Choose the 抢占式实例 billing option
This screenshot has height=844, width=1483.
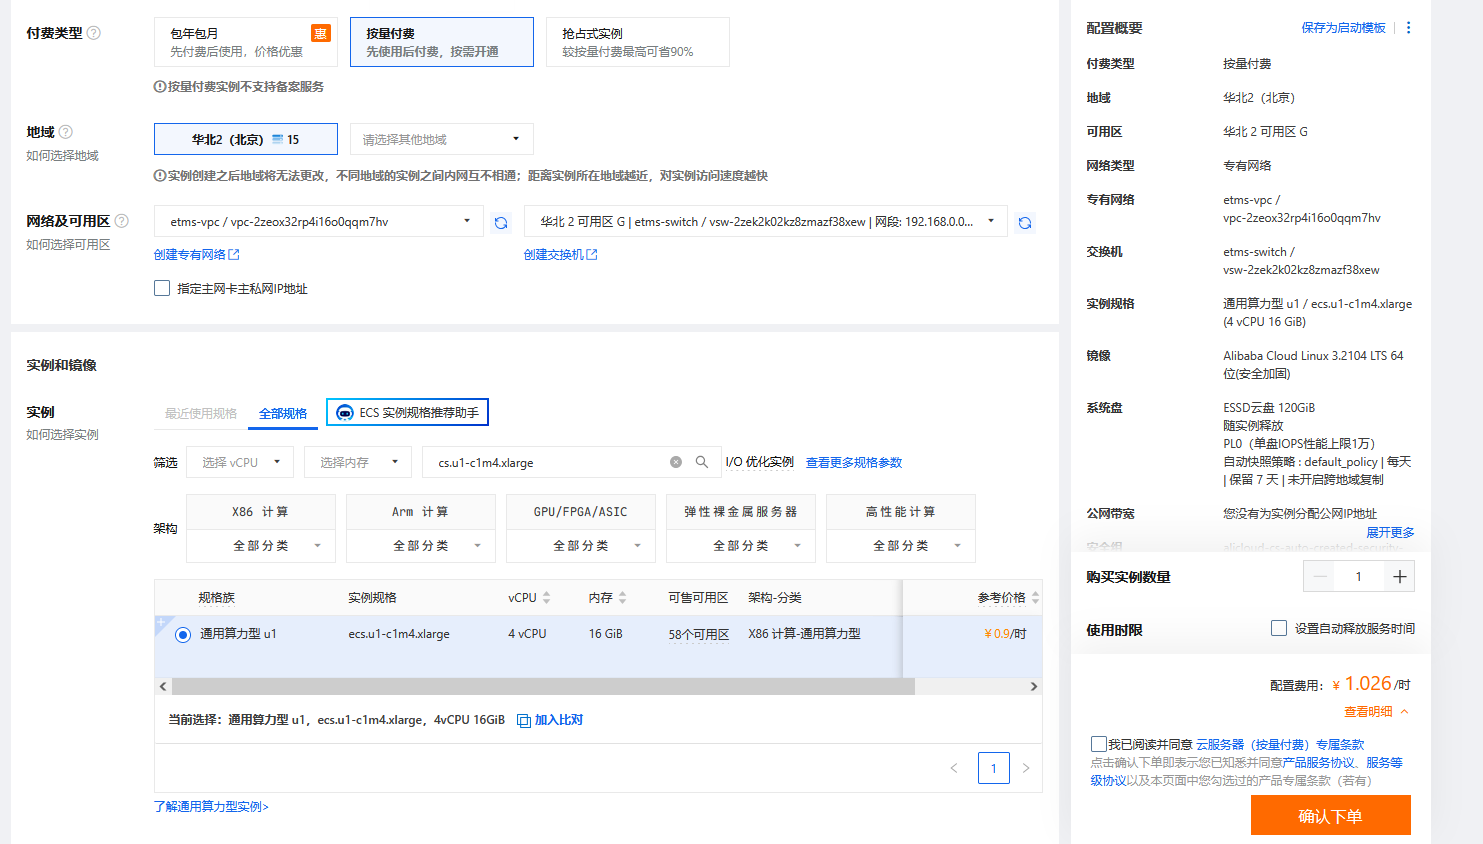[x=638, y=42]
